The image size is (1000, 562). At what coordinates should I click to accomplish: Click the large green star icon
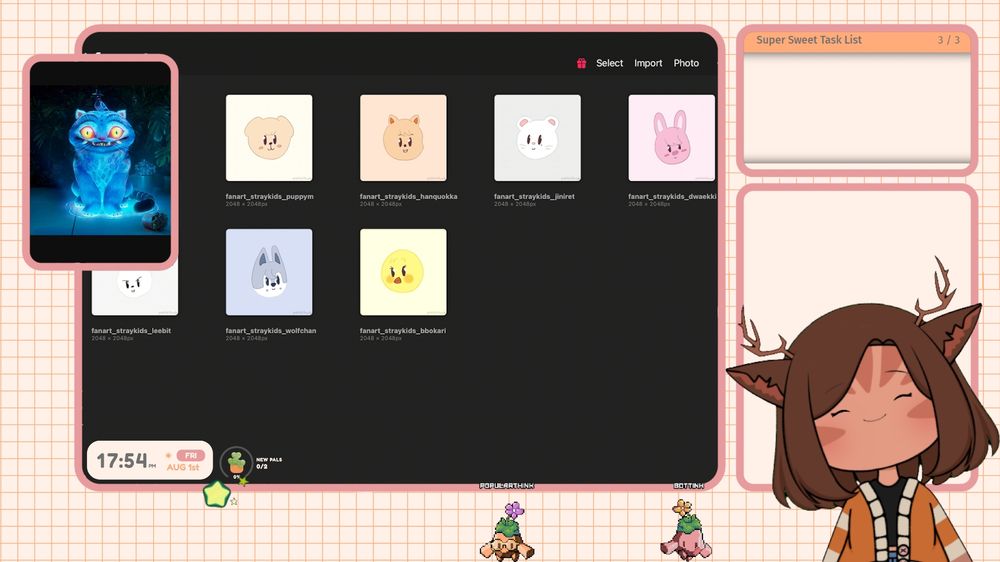click(216, 494)
